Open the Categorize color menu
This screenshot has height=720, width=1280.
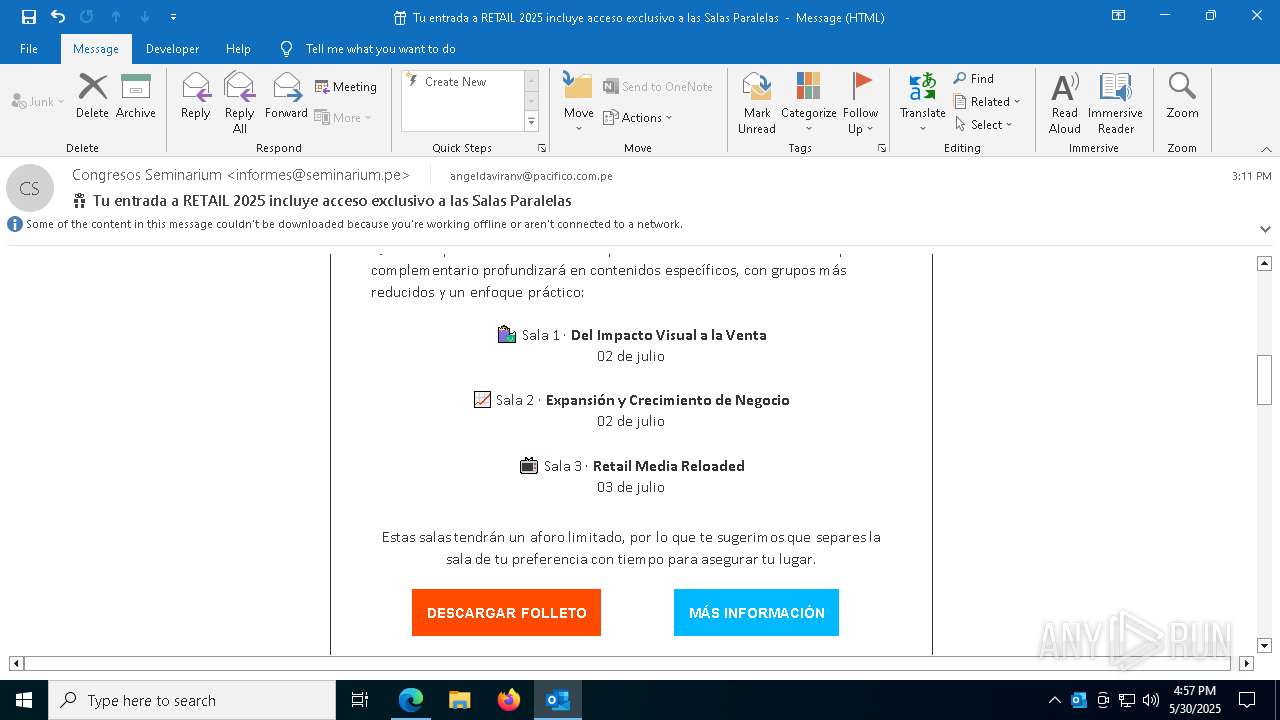[x=808, y=103]
